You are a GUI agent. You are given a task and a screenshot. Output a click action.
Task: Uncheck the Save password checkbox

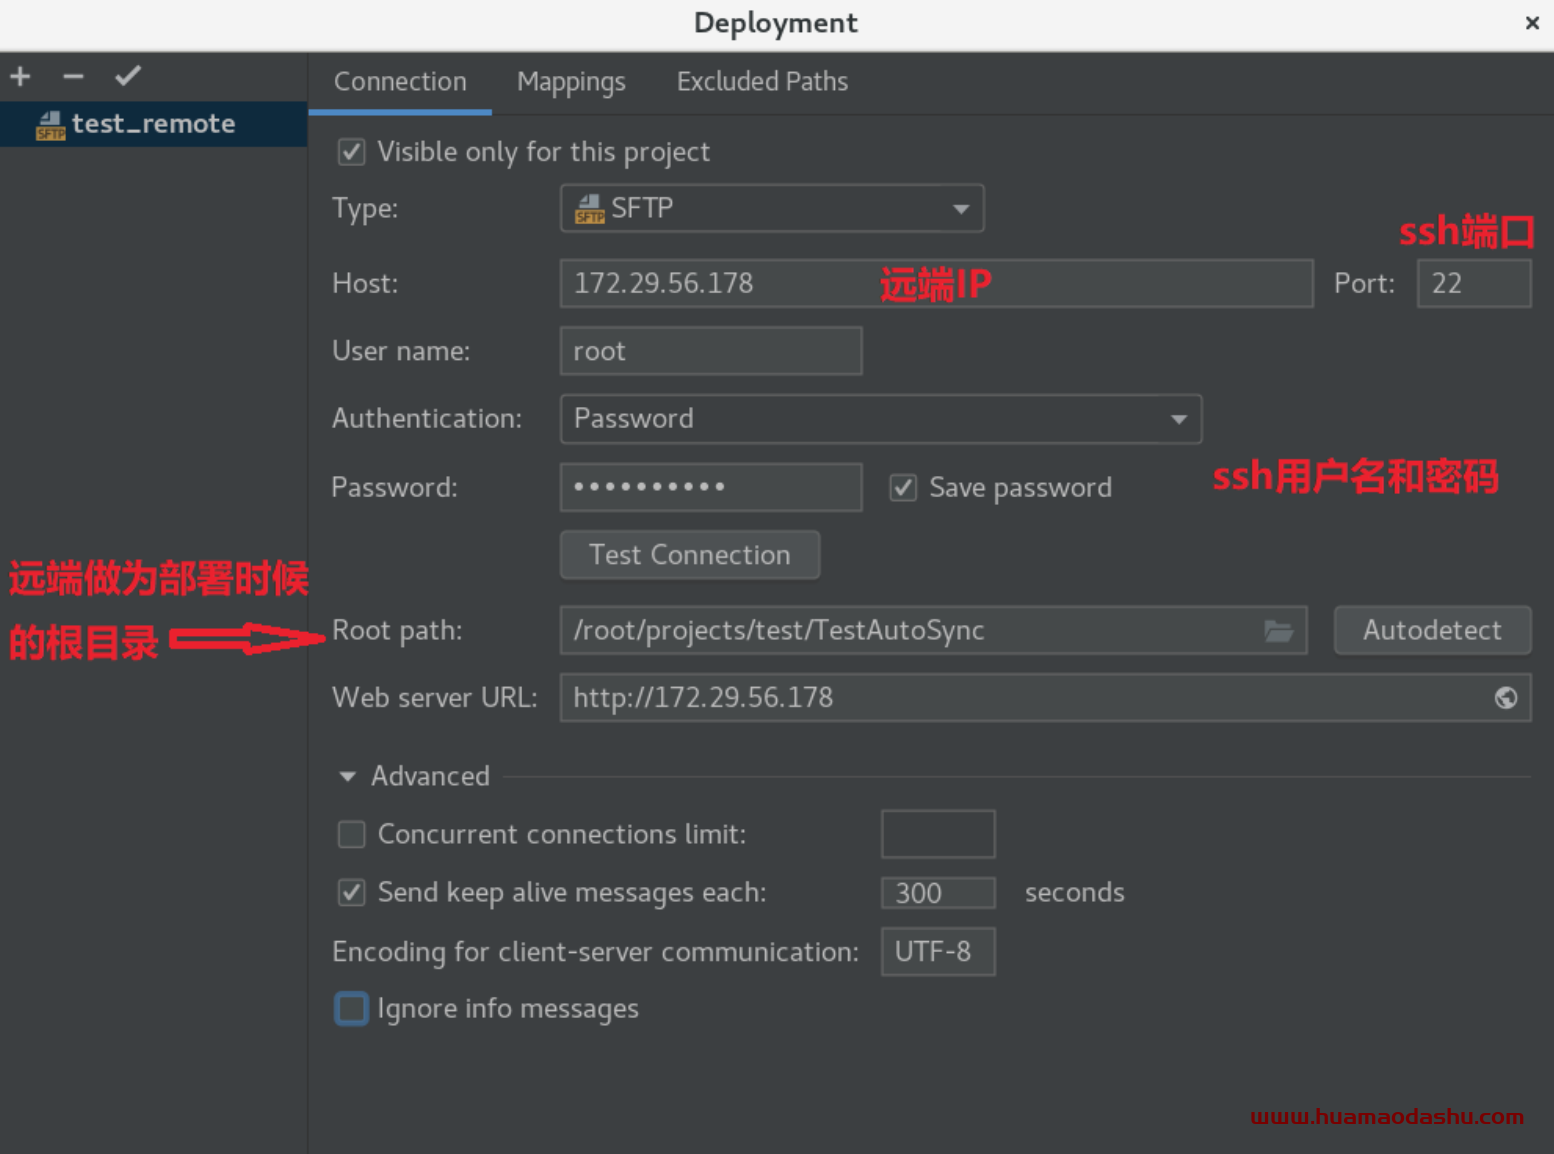(903, 488)
